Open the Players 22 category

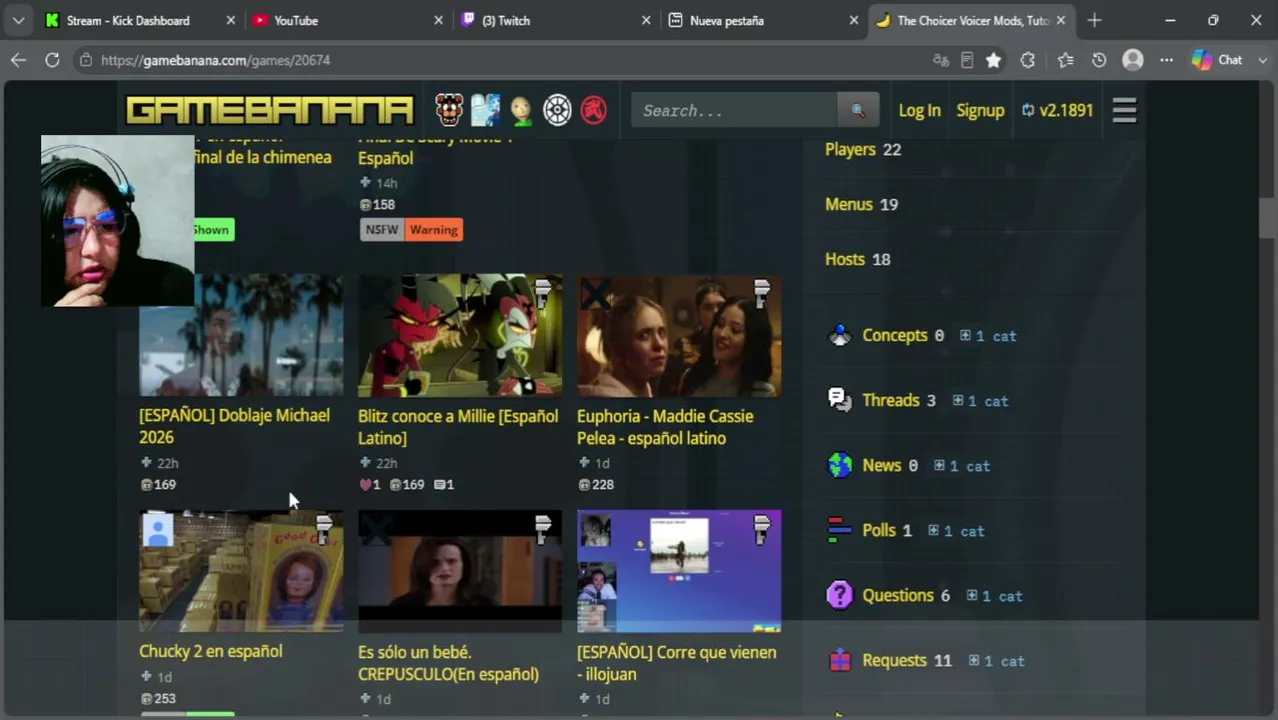[863, 149]
